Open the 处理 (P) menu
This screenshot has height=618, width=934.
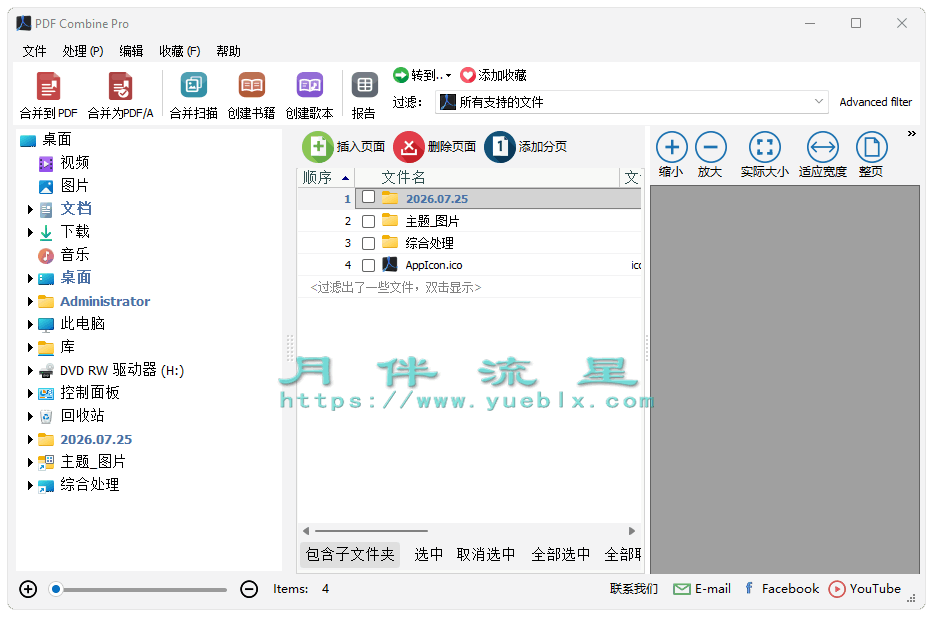click(x=83, y=51)
